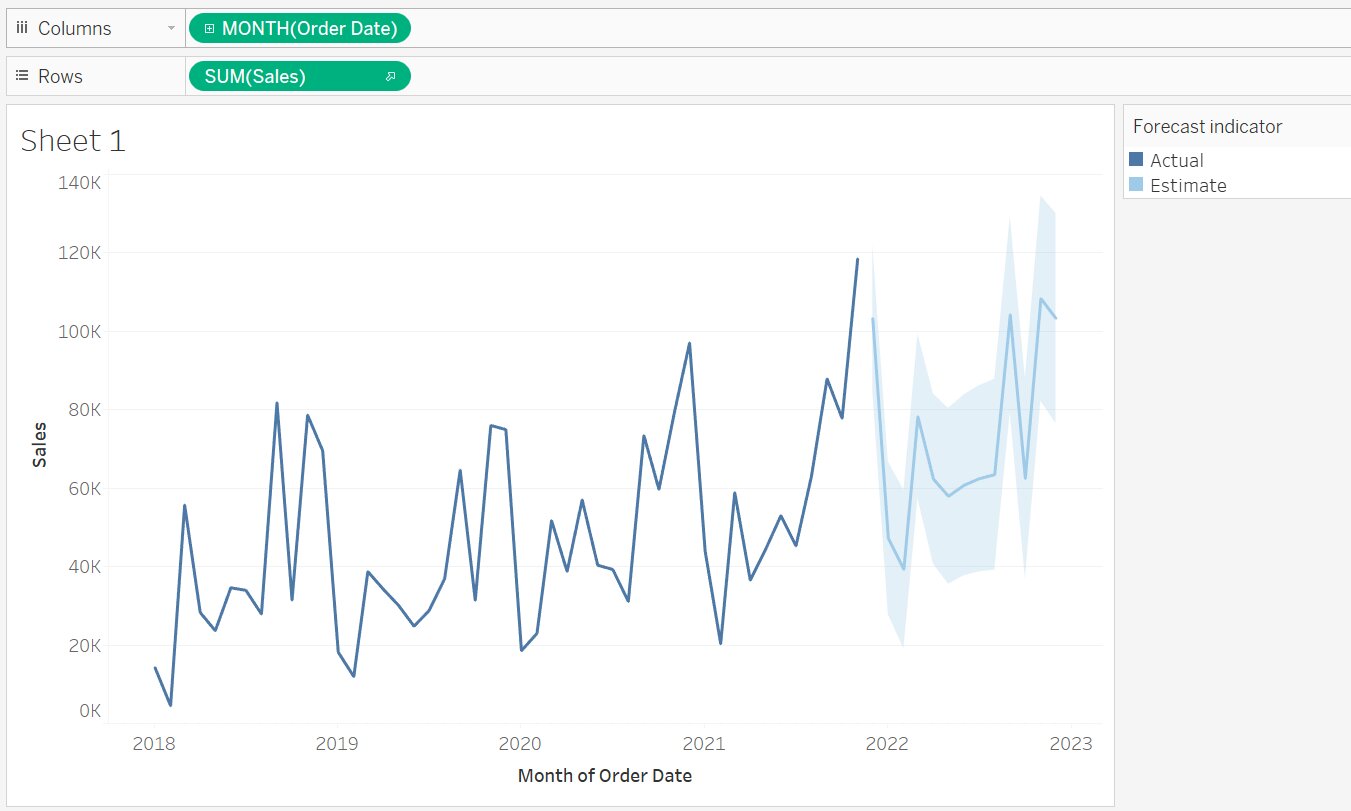
Task: Click the Columns shelf icon
Action: point(22,29)
